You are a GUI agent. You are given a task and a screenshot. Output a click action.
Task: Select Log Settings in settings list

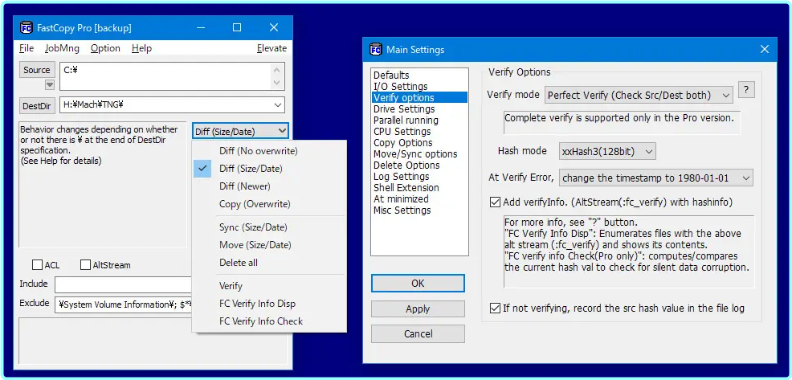coord(419,176)
